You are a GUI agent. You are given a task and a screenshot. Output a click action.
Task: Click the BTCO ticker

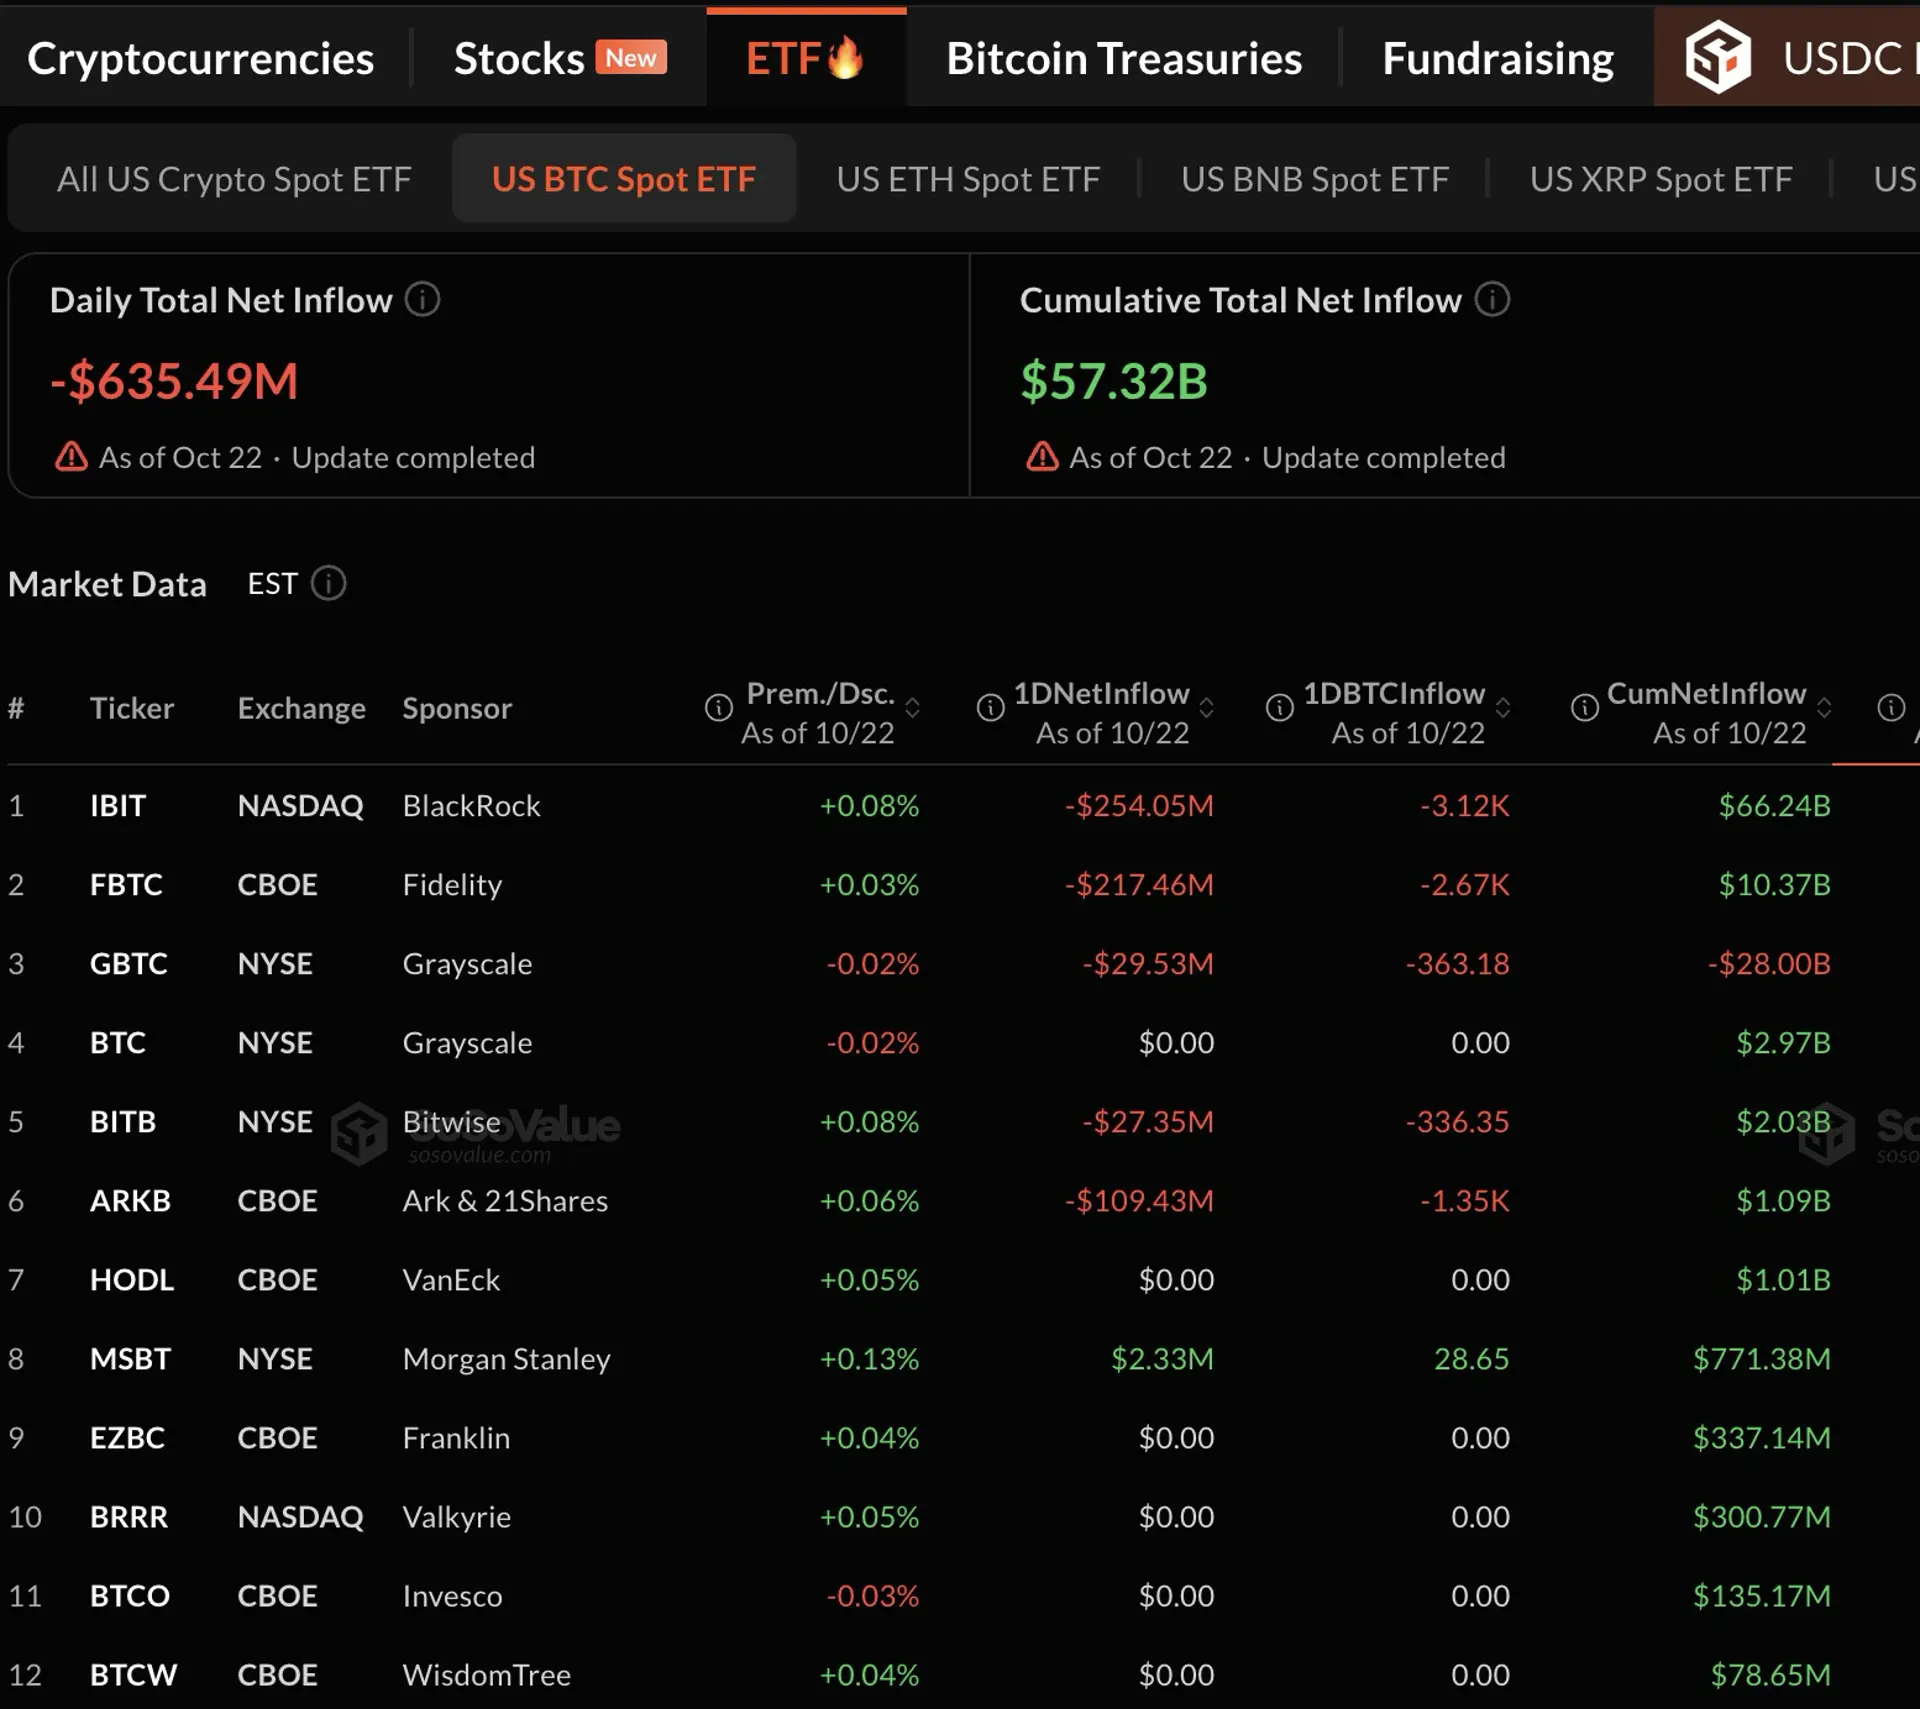[x=130, y=1595]
